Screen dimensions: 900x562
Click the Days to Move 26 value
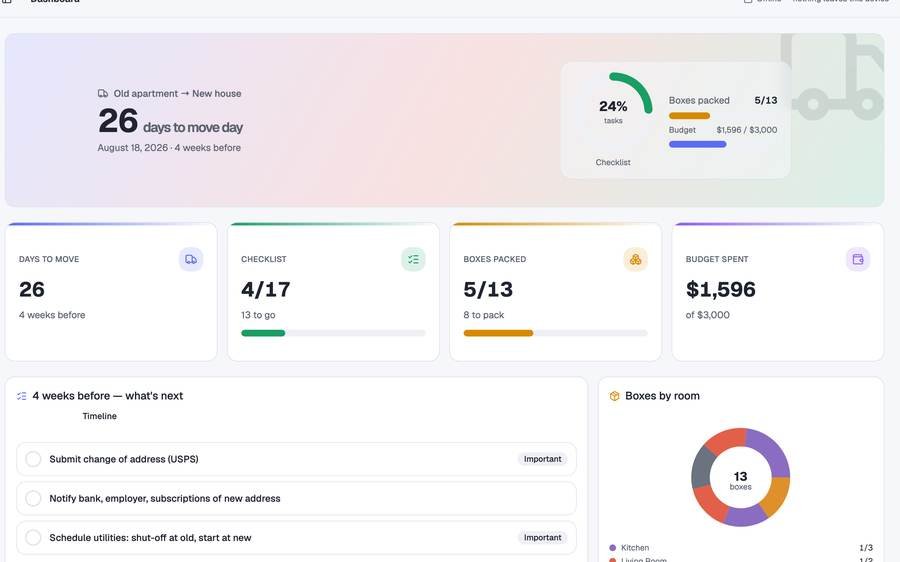[x=32, y=289]
